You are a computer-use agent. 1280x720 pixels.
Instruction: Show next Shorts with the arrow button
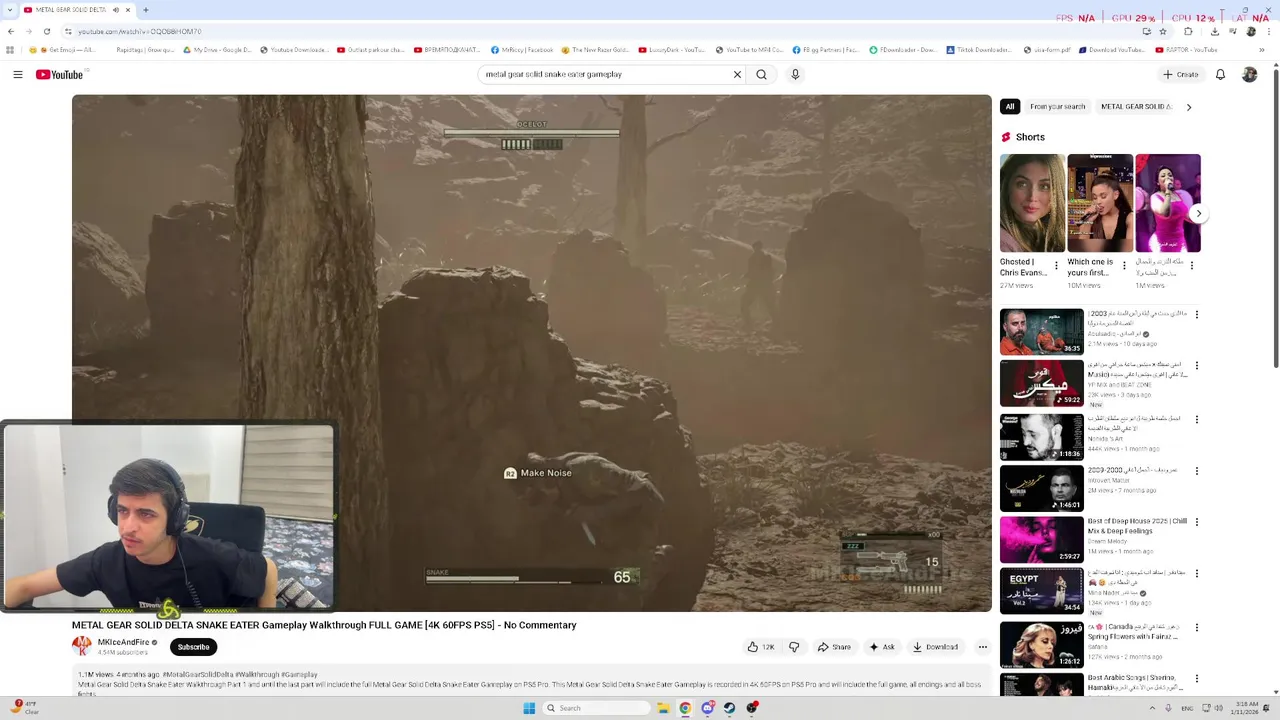1198,213
